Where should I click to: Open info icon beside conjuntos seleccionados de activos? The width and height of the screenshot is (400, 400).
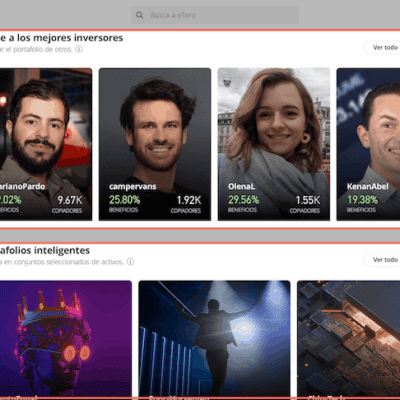[131, 262]
